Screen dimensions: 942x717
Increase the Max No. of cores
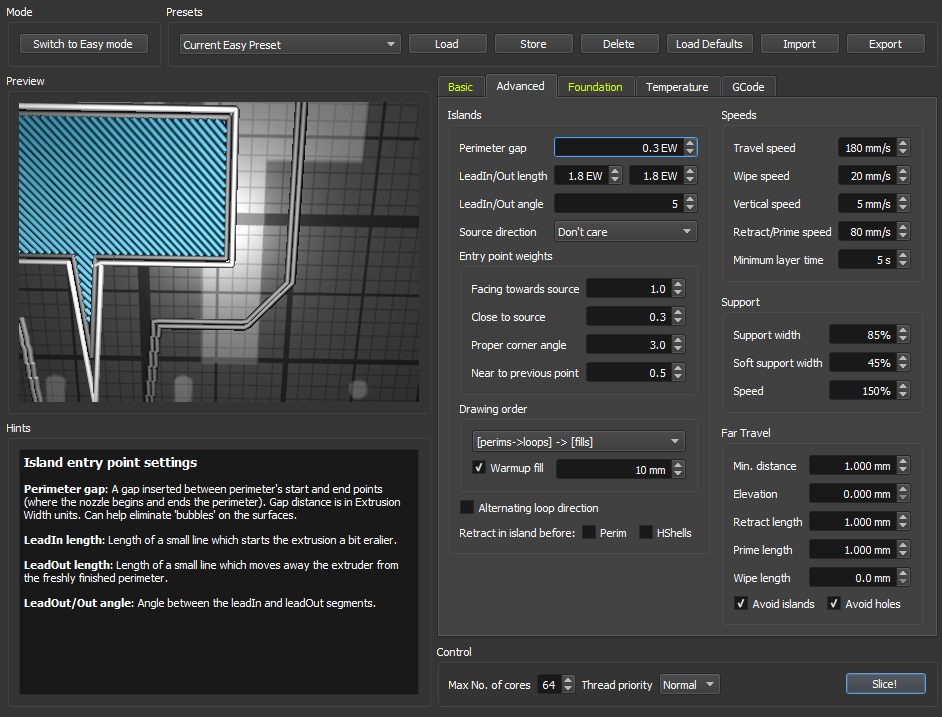coord(568,681)
